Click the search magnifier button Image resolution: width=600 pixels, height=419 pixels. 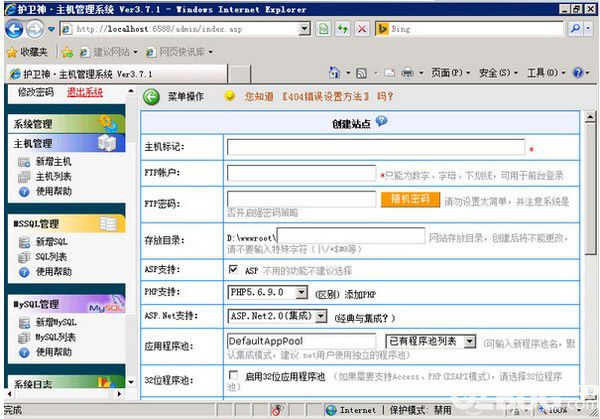(x=575, y=29)
